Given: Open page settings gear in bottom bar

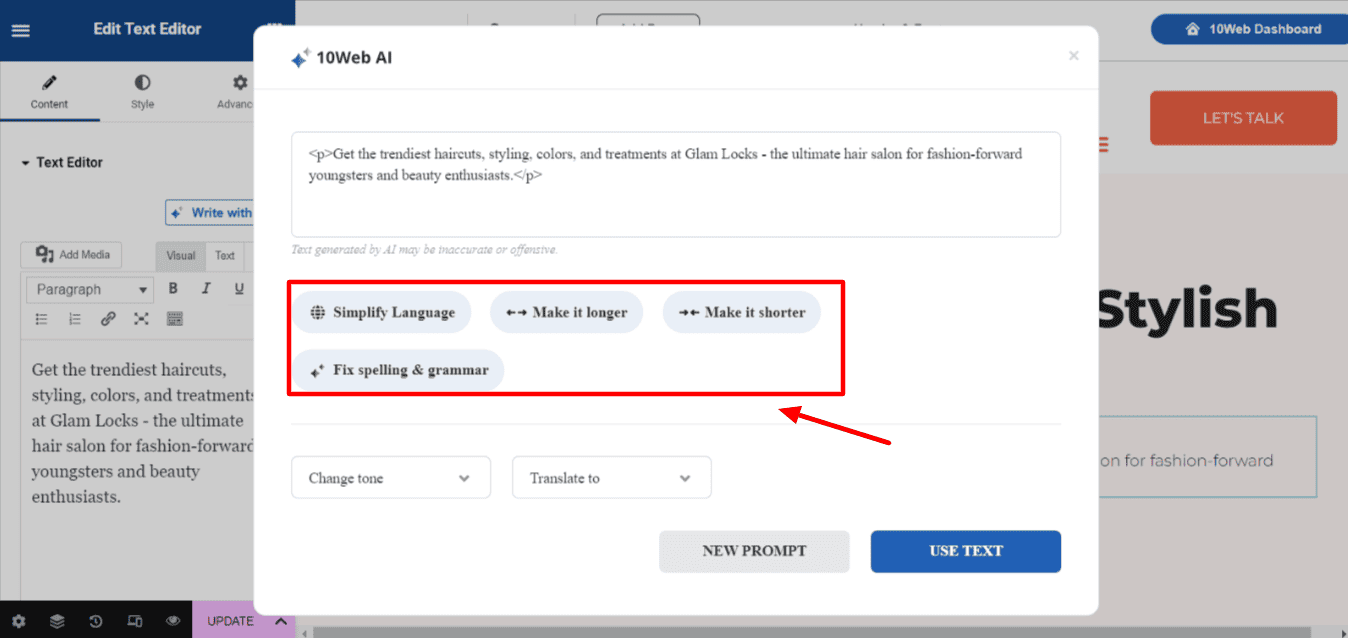Looking at the screenshot, I should pos(18,621).
